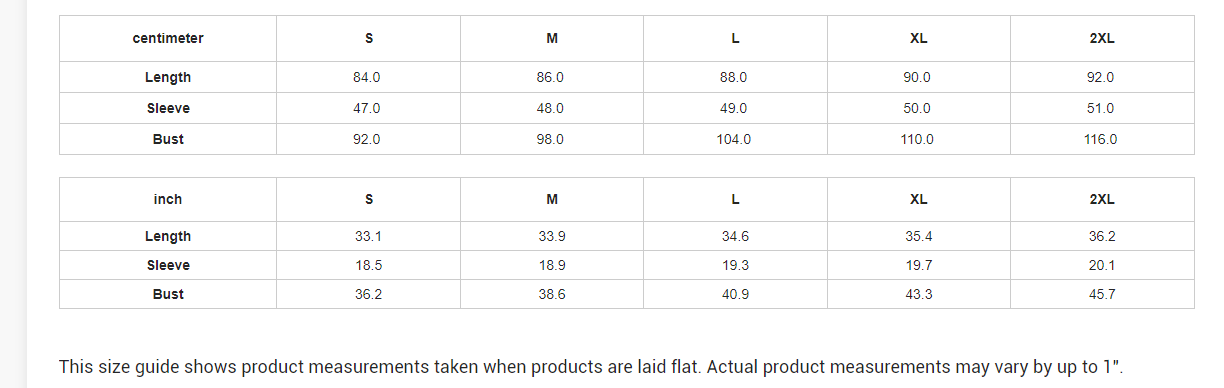
Task: Click the 45.7 inch bust value
Action: click(x=1102, y=294)
